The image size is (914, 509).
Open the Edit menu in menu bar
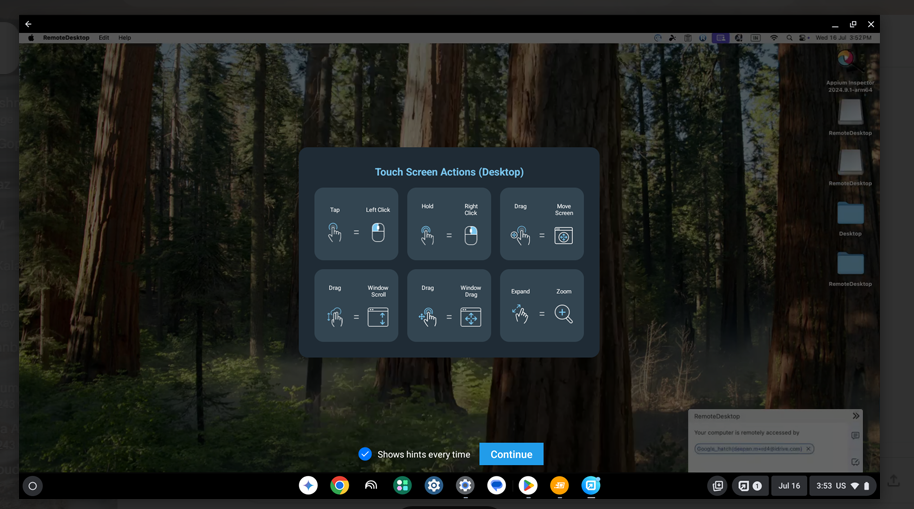103,38
